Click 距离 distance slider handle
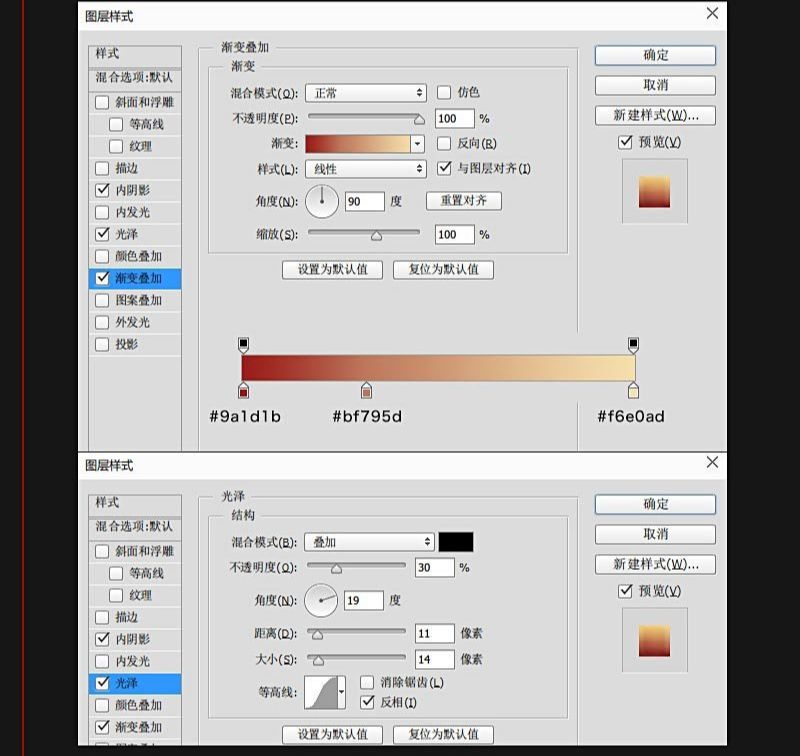800x756 pixels. [317, 635]
